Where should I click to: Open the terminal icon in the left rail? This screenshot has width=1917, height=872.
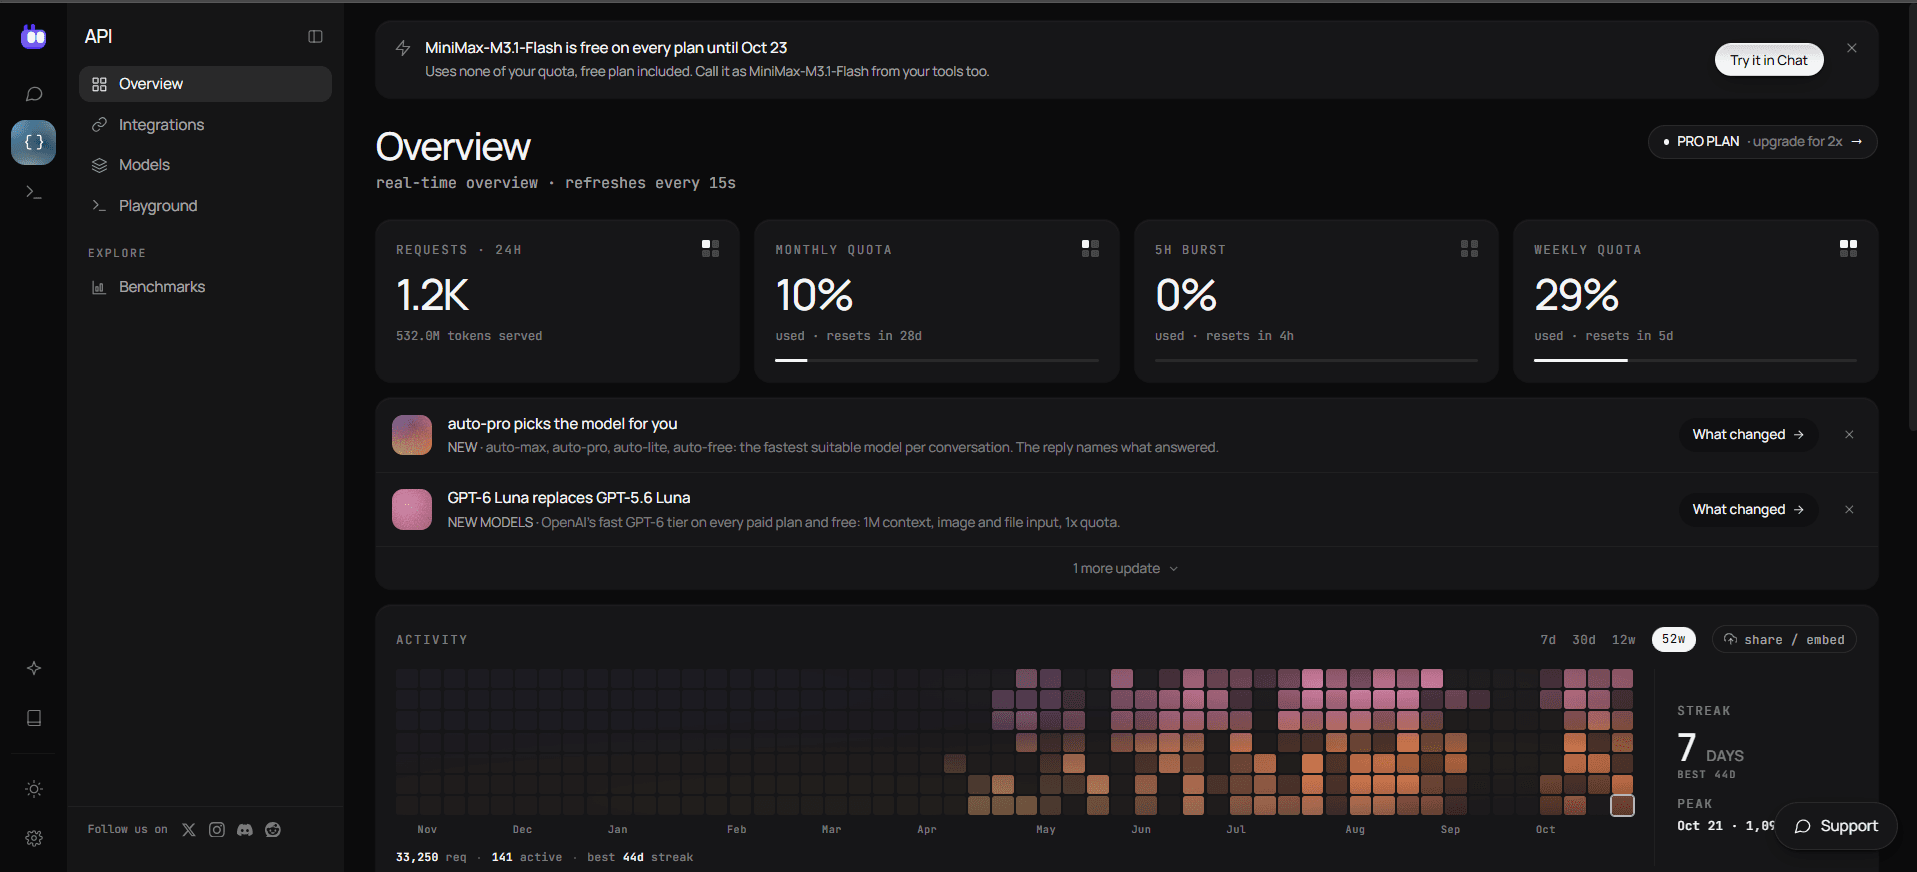[34, 192]
